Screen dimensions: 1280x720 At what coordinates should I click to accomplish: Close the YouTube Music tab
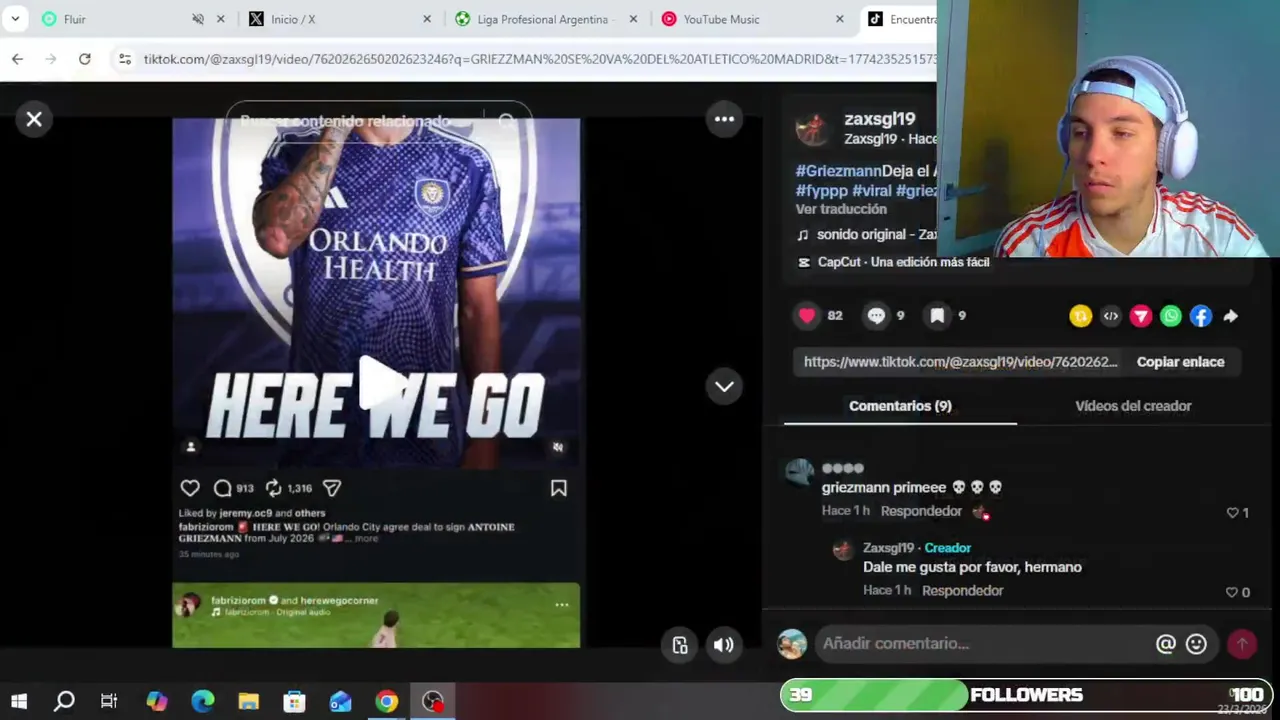(x=839, y=19)
